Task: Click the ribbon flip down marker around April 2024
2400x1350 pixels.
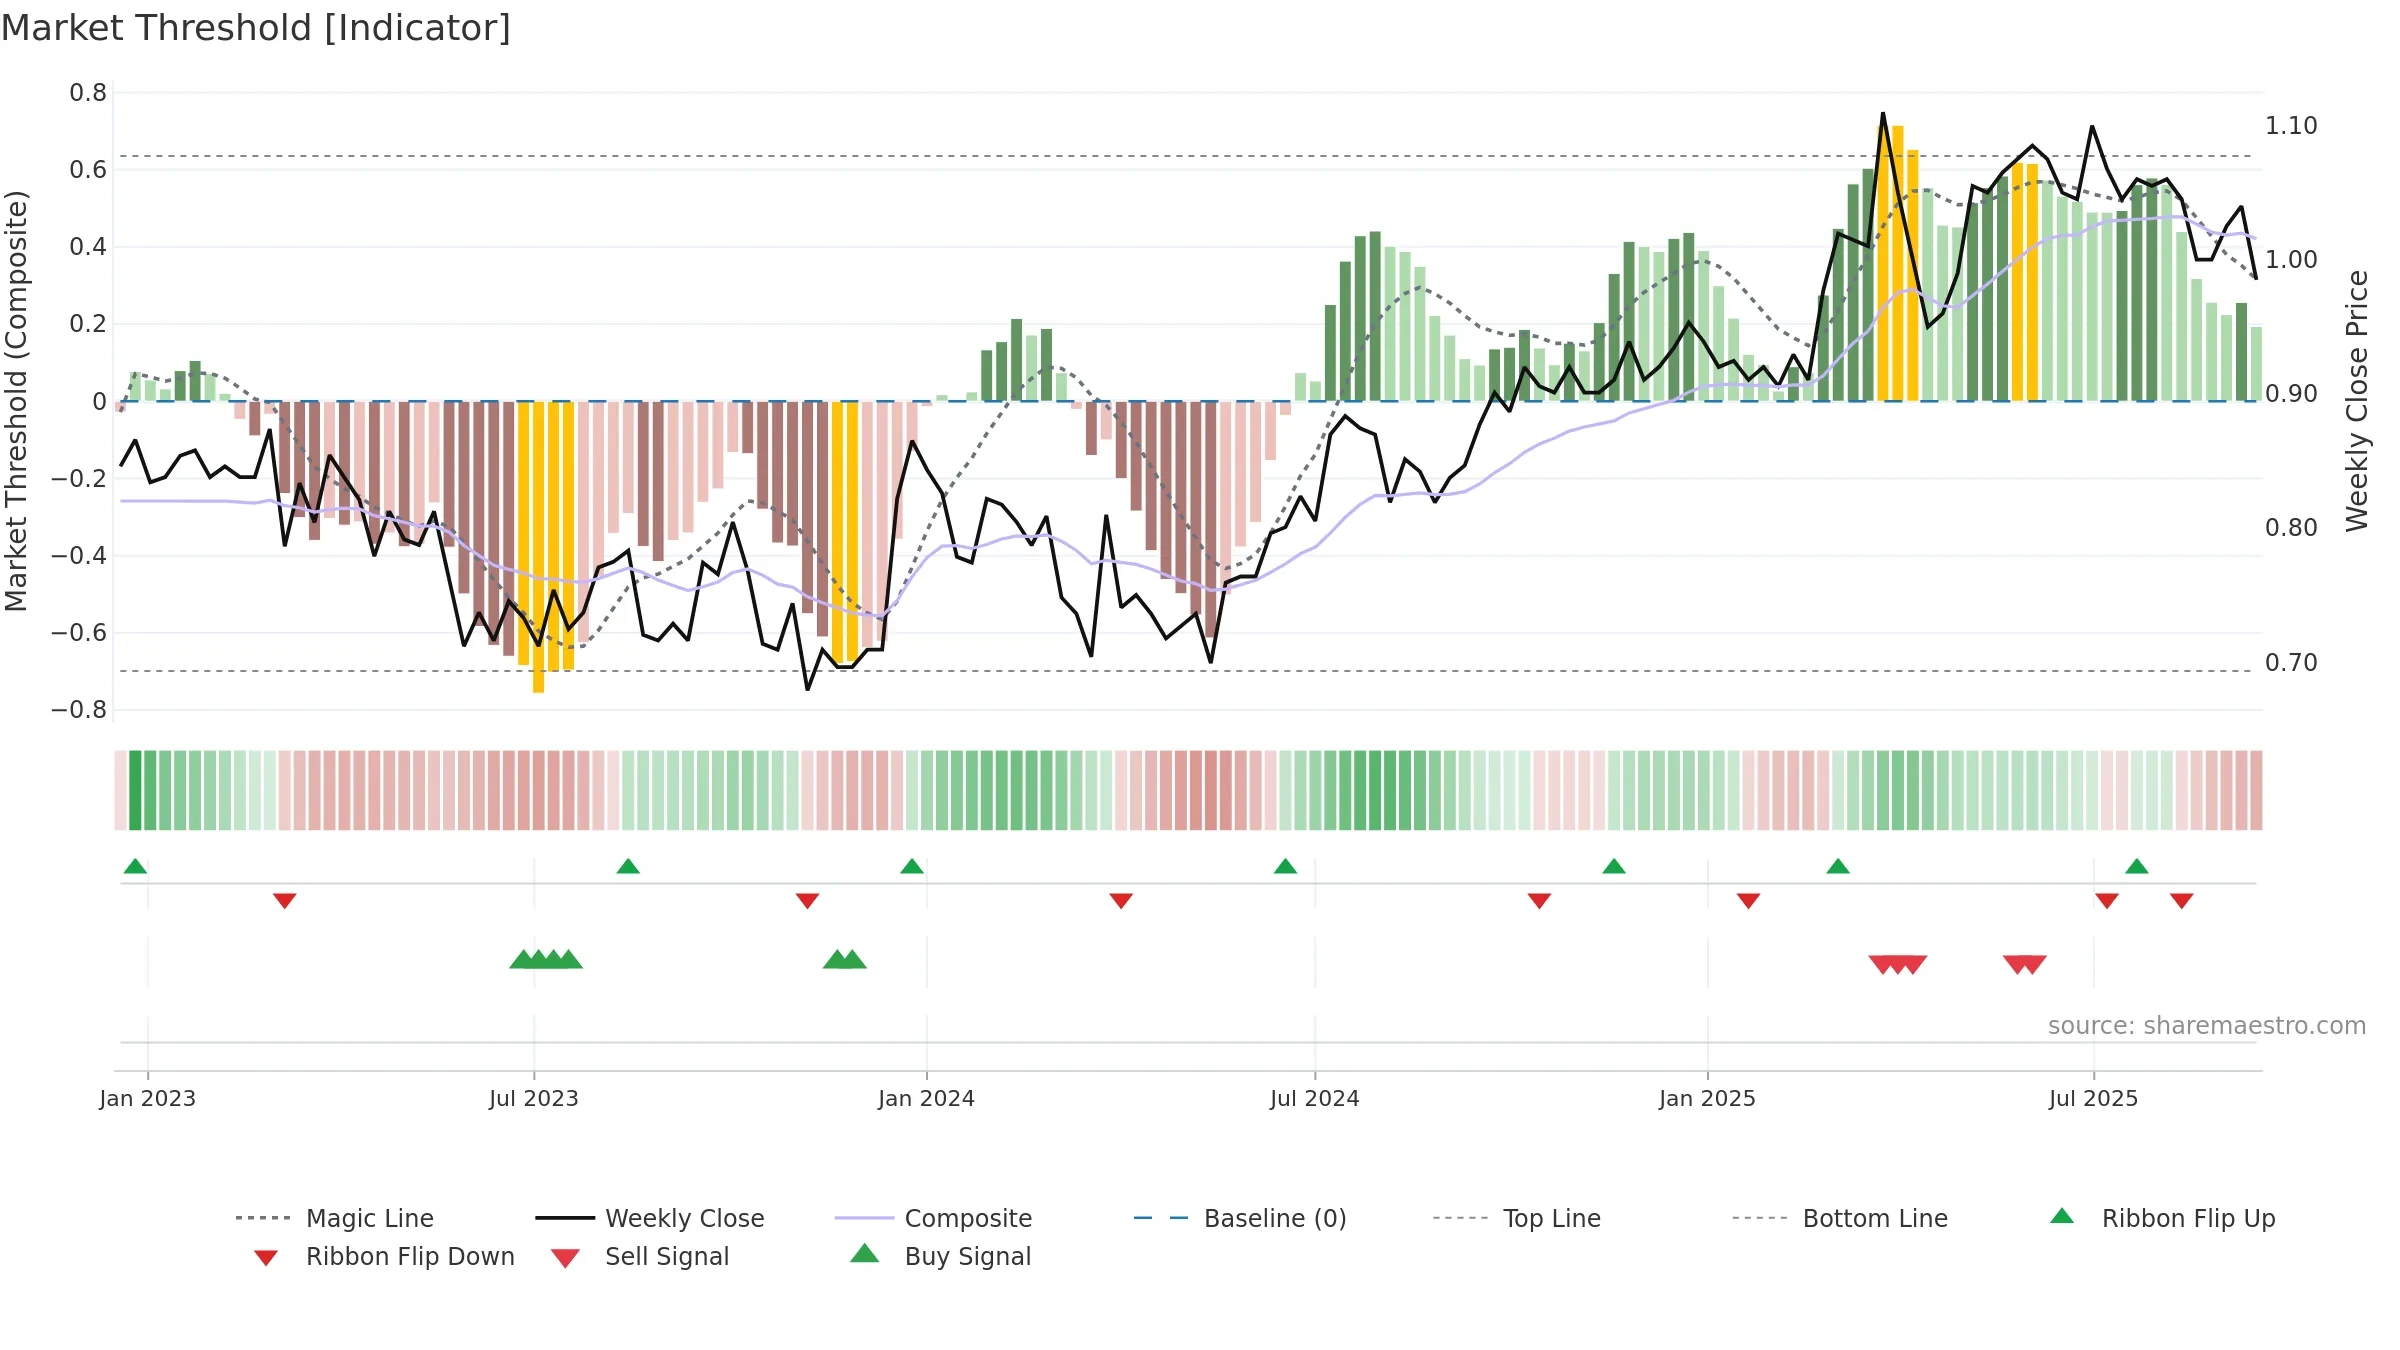Action: (x=1121, y=901)
